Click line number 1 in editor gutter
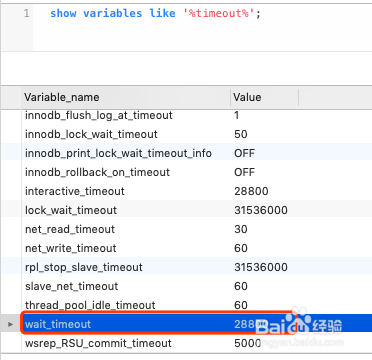The width and height of the screenshot is (372, 360). tap(27, 14)
